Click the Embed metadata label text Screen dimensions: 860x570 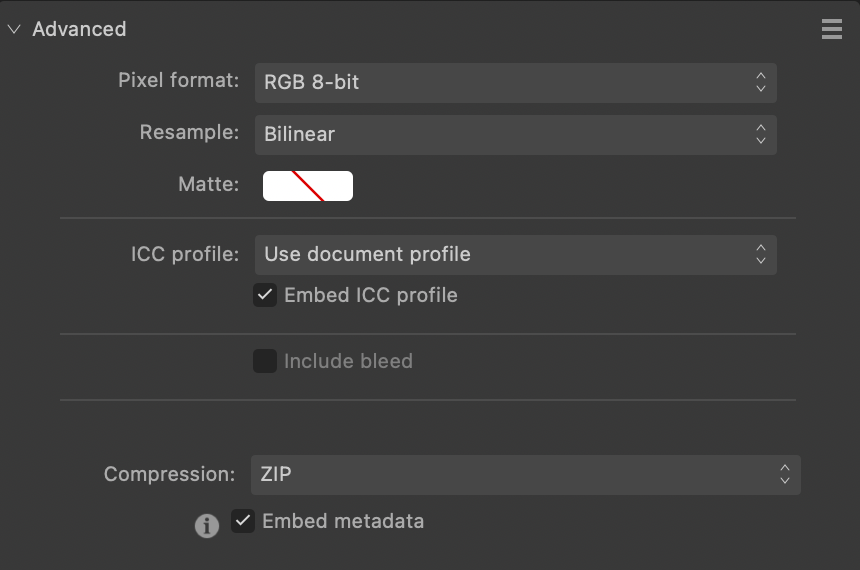tap(343, 521)
